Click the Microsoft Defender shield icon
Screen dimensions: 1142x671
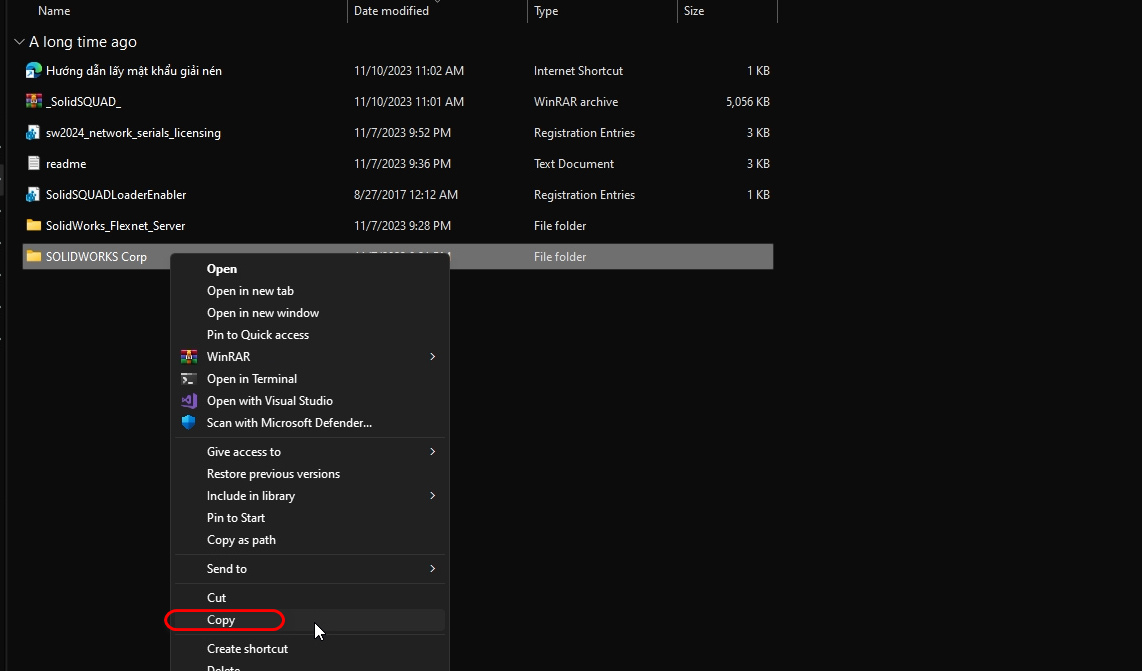(x=189, y=423)
